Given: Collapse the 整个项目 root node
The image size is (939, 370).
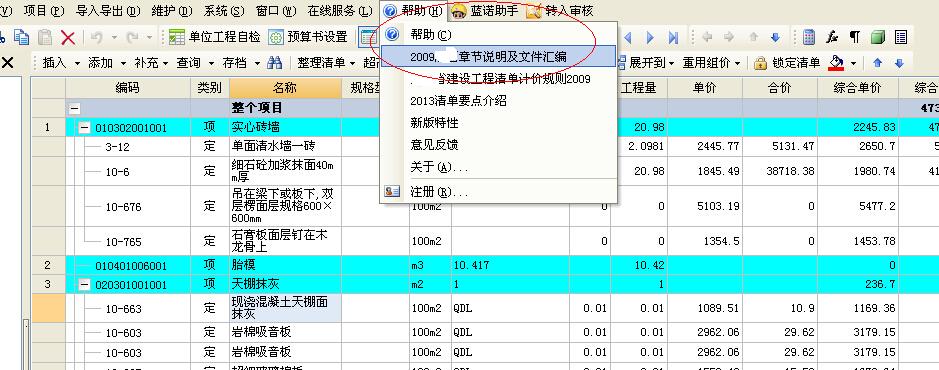Looking at the screenshot, I should pyautogui.click(x=75, y=109).
